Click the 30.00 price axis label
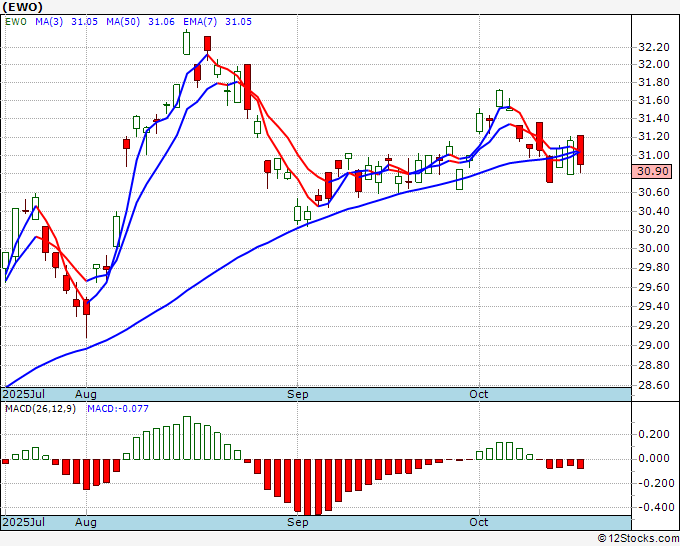 tap(654, 248)
